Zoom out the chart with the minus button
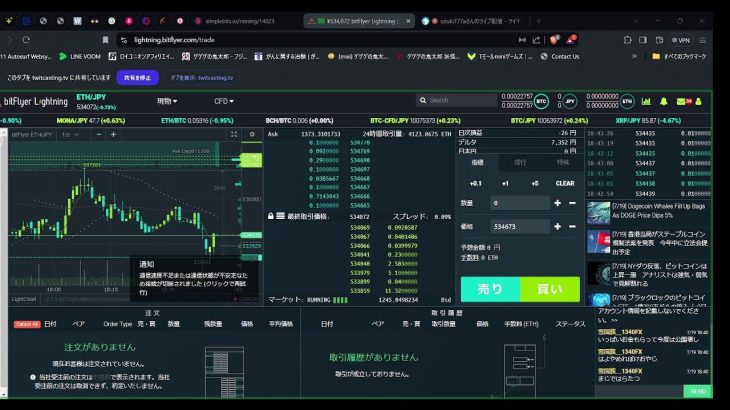This screenshot has width=730, height=410. tap(99, 134)
